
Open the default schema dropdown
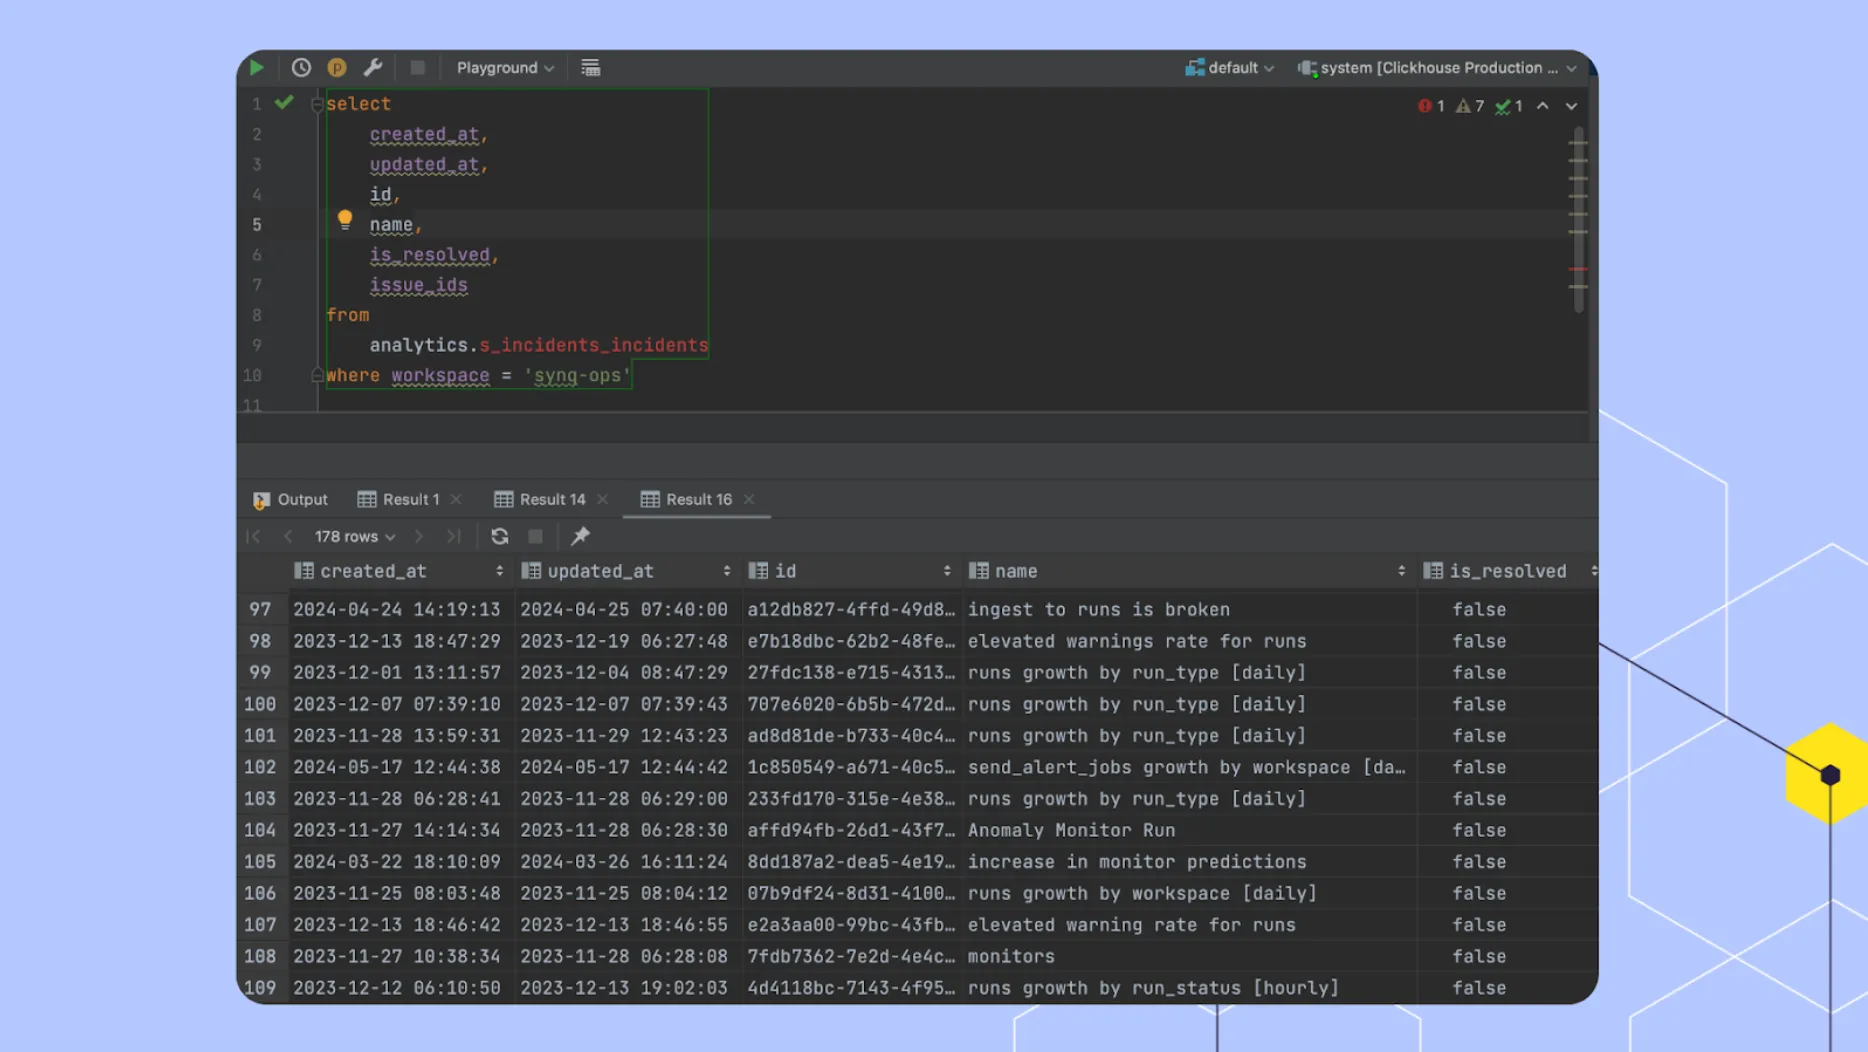click(1237, 67)
